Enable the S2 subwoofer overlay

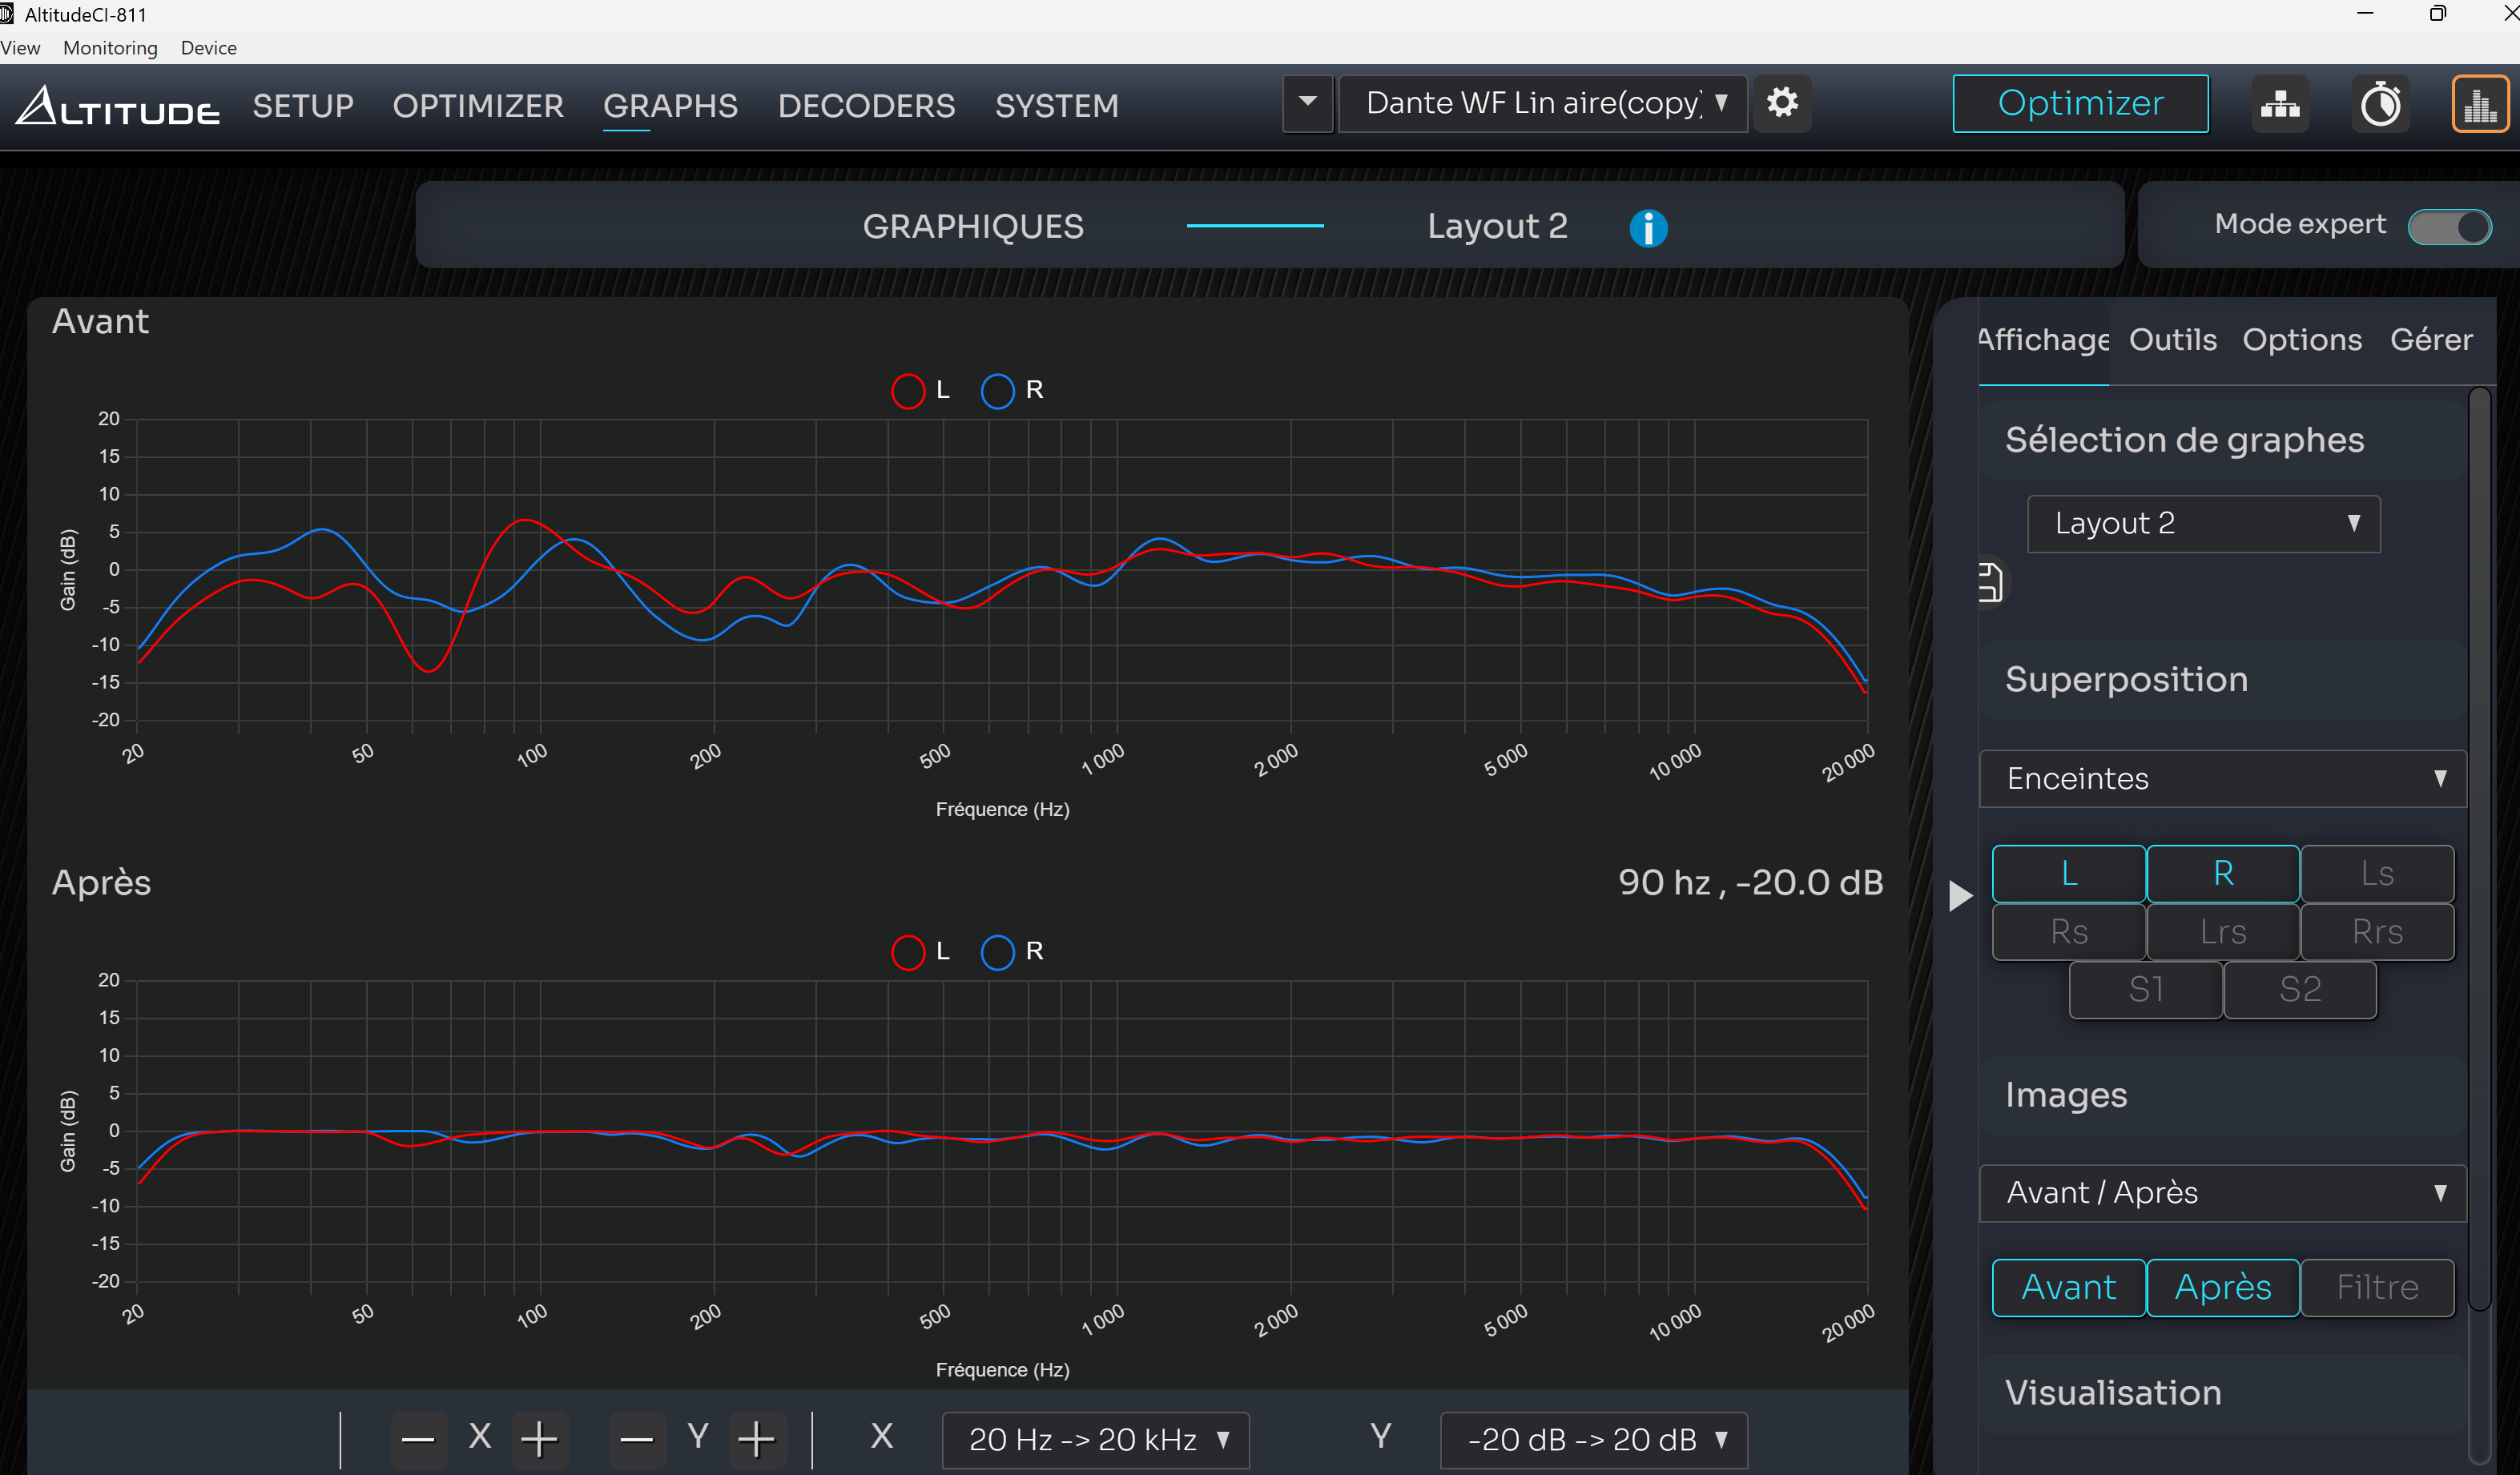click(2300, 990)
